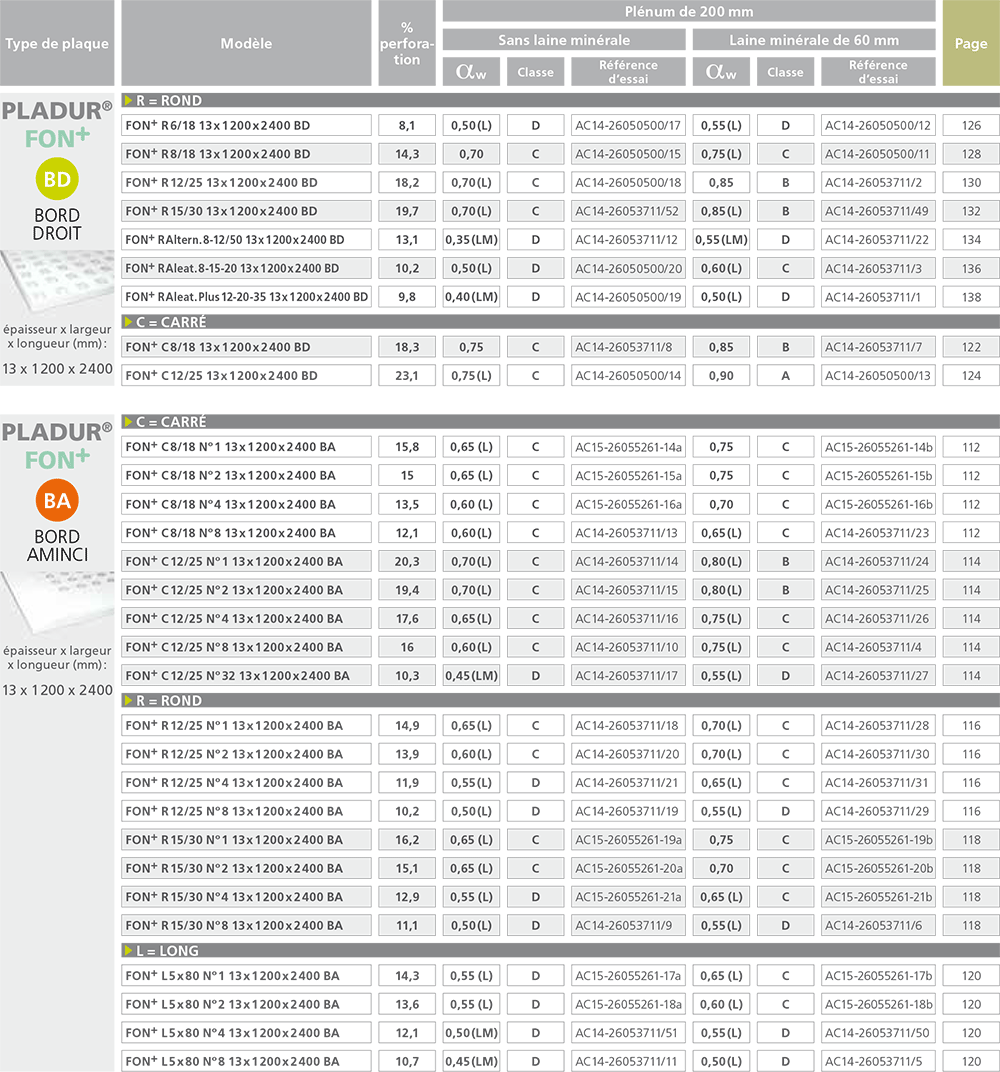Click the PLADUR FON+ logo above Bord Droit
This screenshot has height=1072, width=1000.
pyautogui.click(x=58, y=124)
